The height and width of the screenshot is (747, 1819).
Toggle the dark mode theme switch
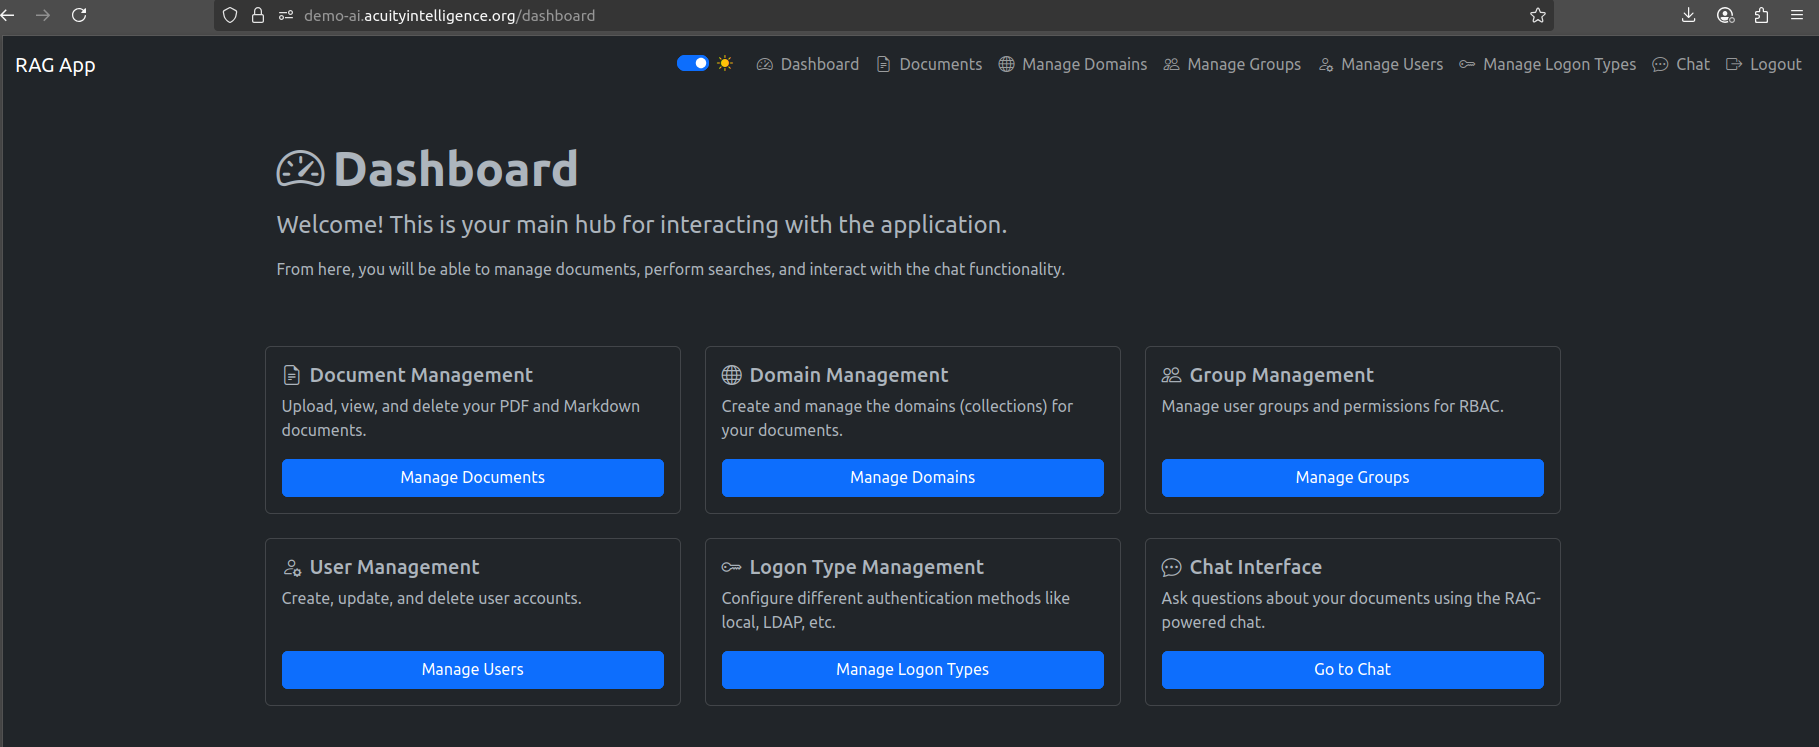692,63
